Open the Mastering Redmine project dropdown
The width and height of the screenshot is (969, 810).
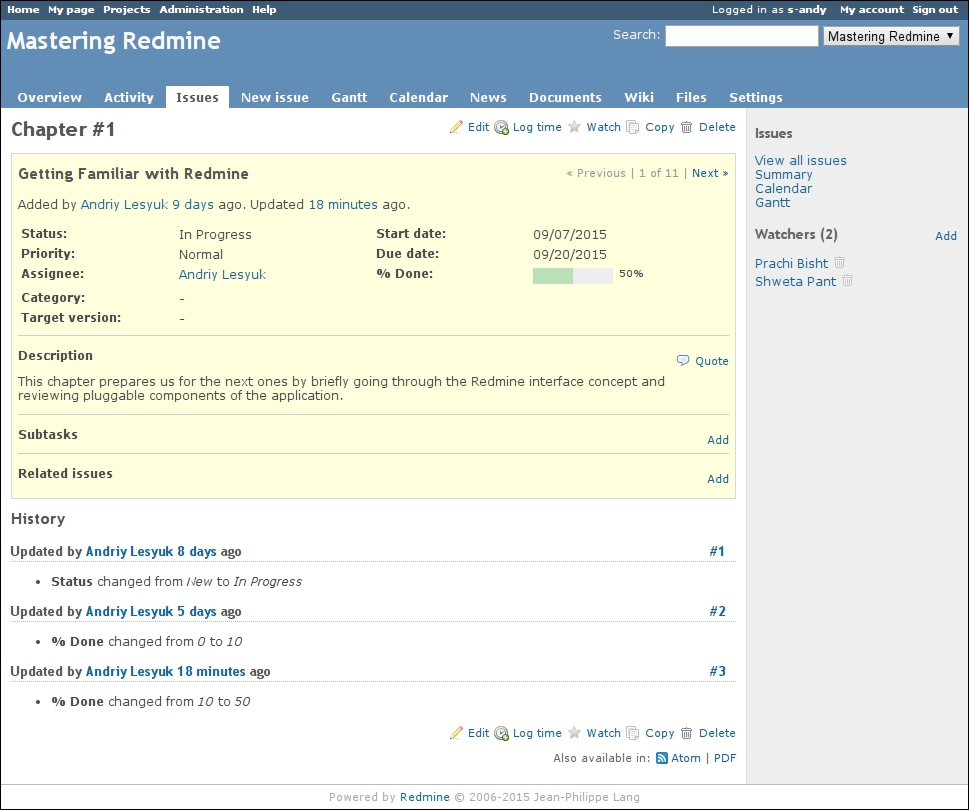[891, 36]
